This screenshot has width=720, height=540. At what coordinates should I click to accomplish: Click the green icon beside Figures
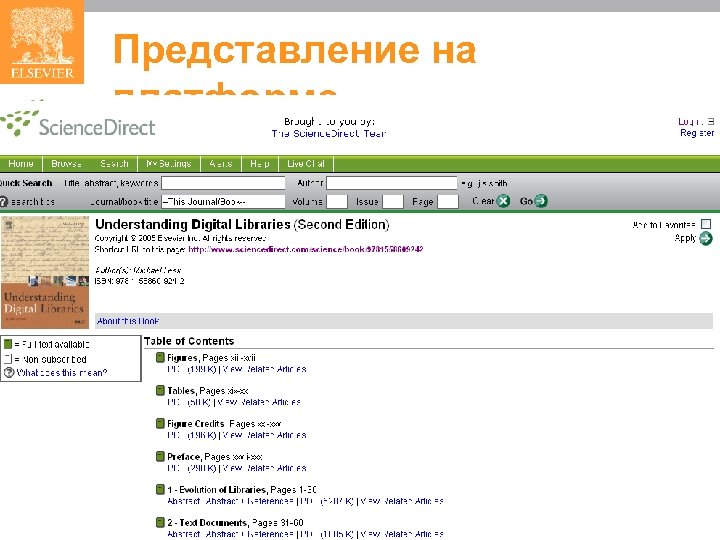[160, 357]
